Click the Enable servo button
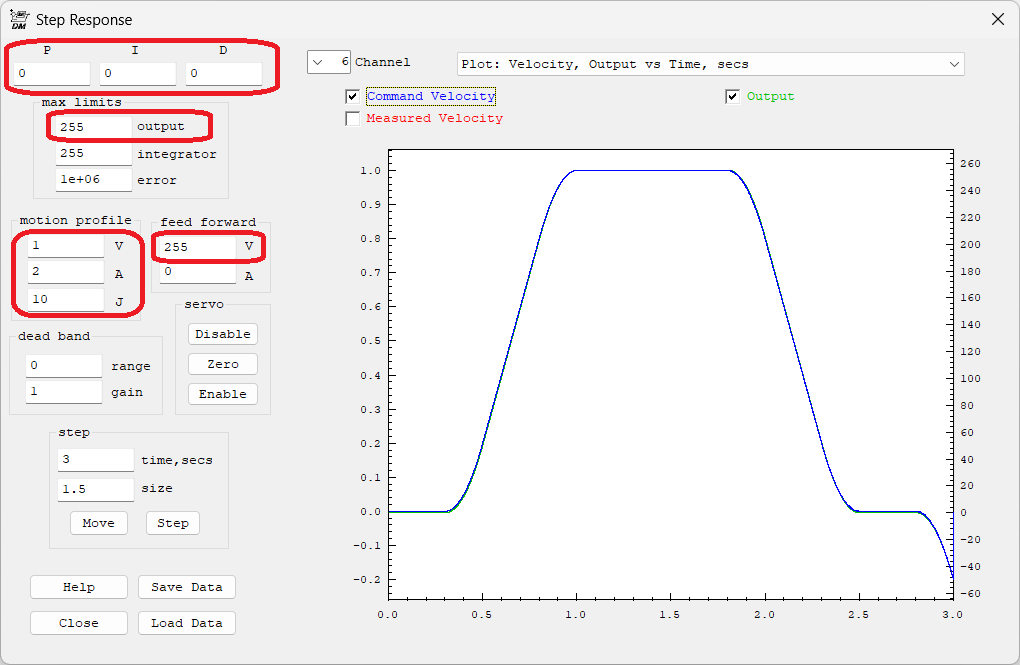 click(222, 394)
